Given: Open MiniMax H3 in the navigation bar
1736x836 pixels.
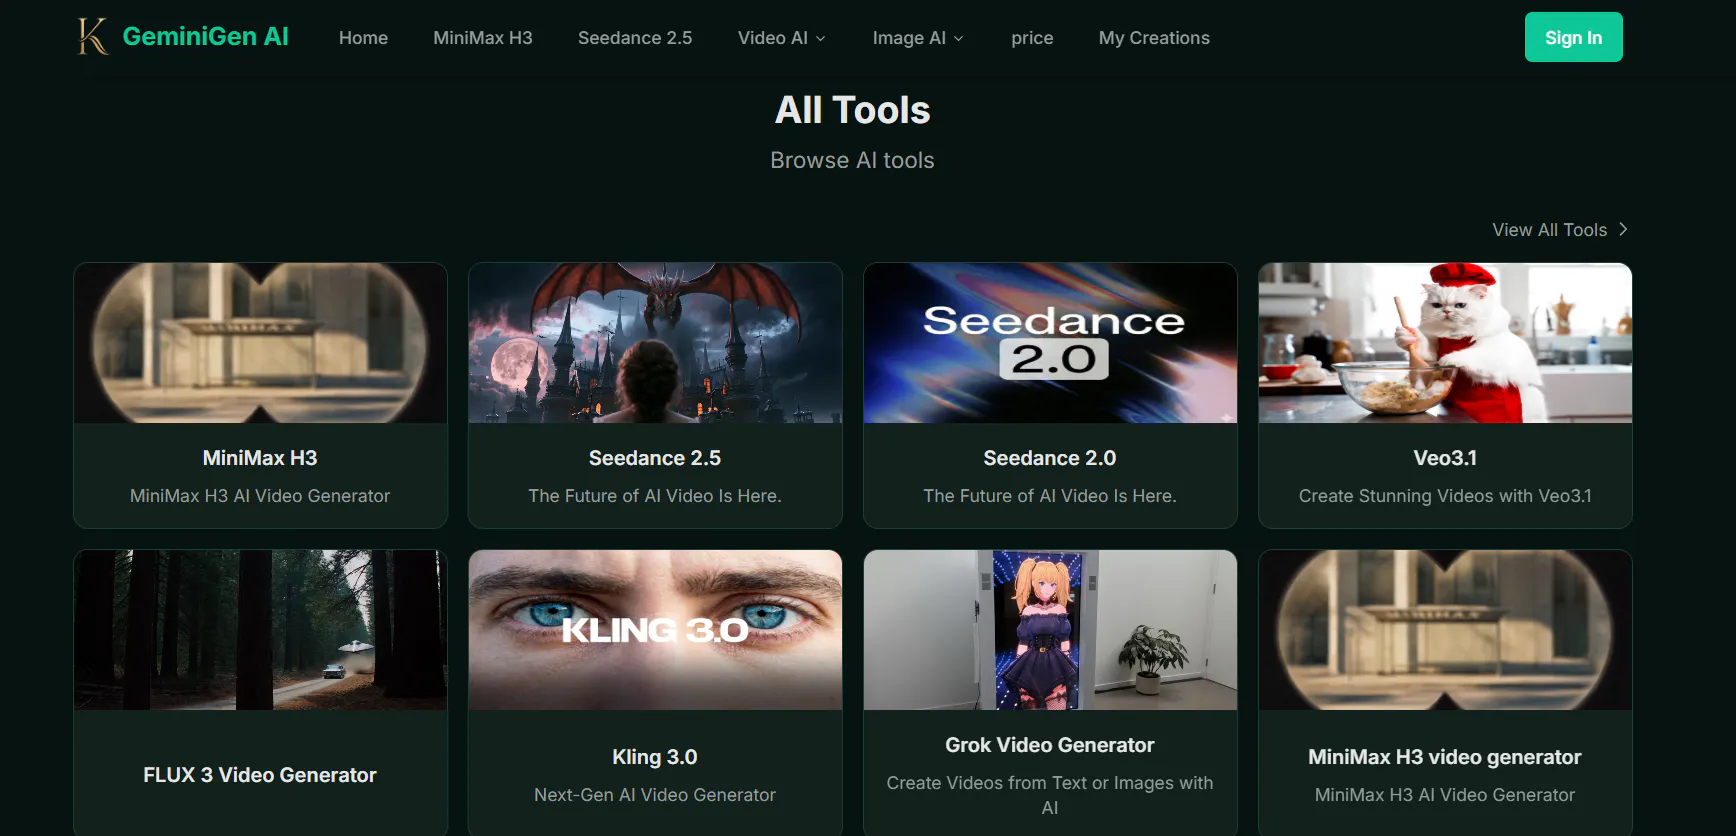Looking at the screenshot, I should tap(483, 38).
